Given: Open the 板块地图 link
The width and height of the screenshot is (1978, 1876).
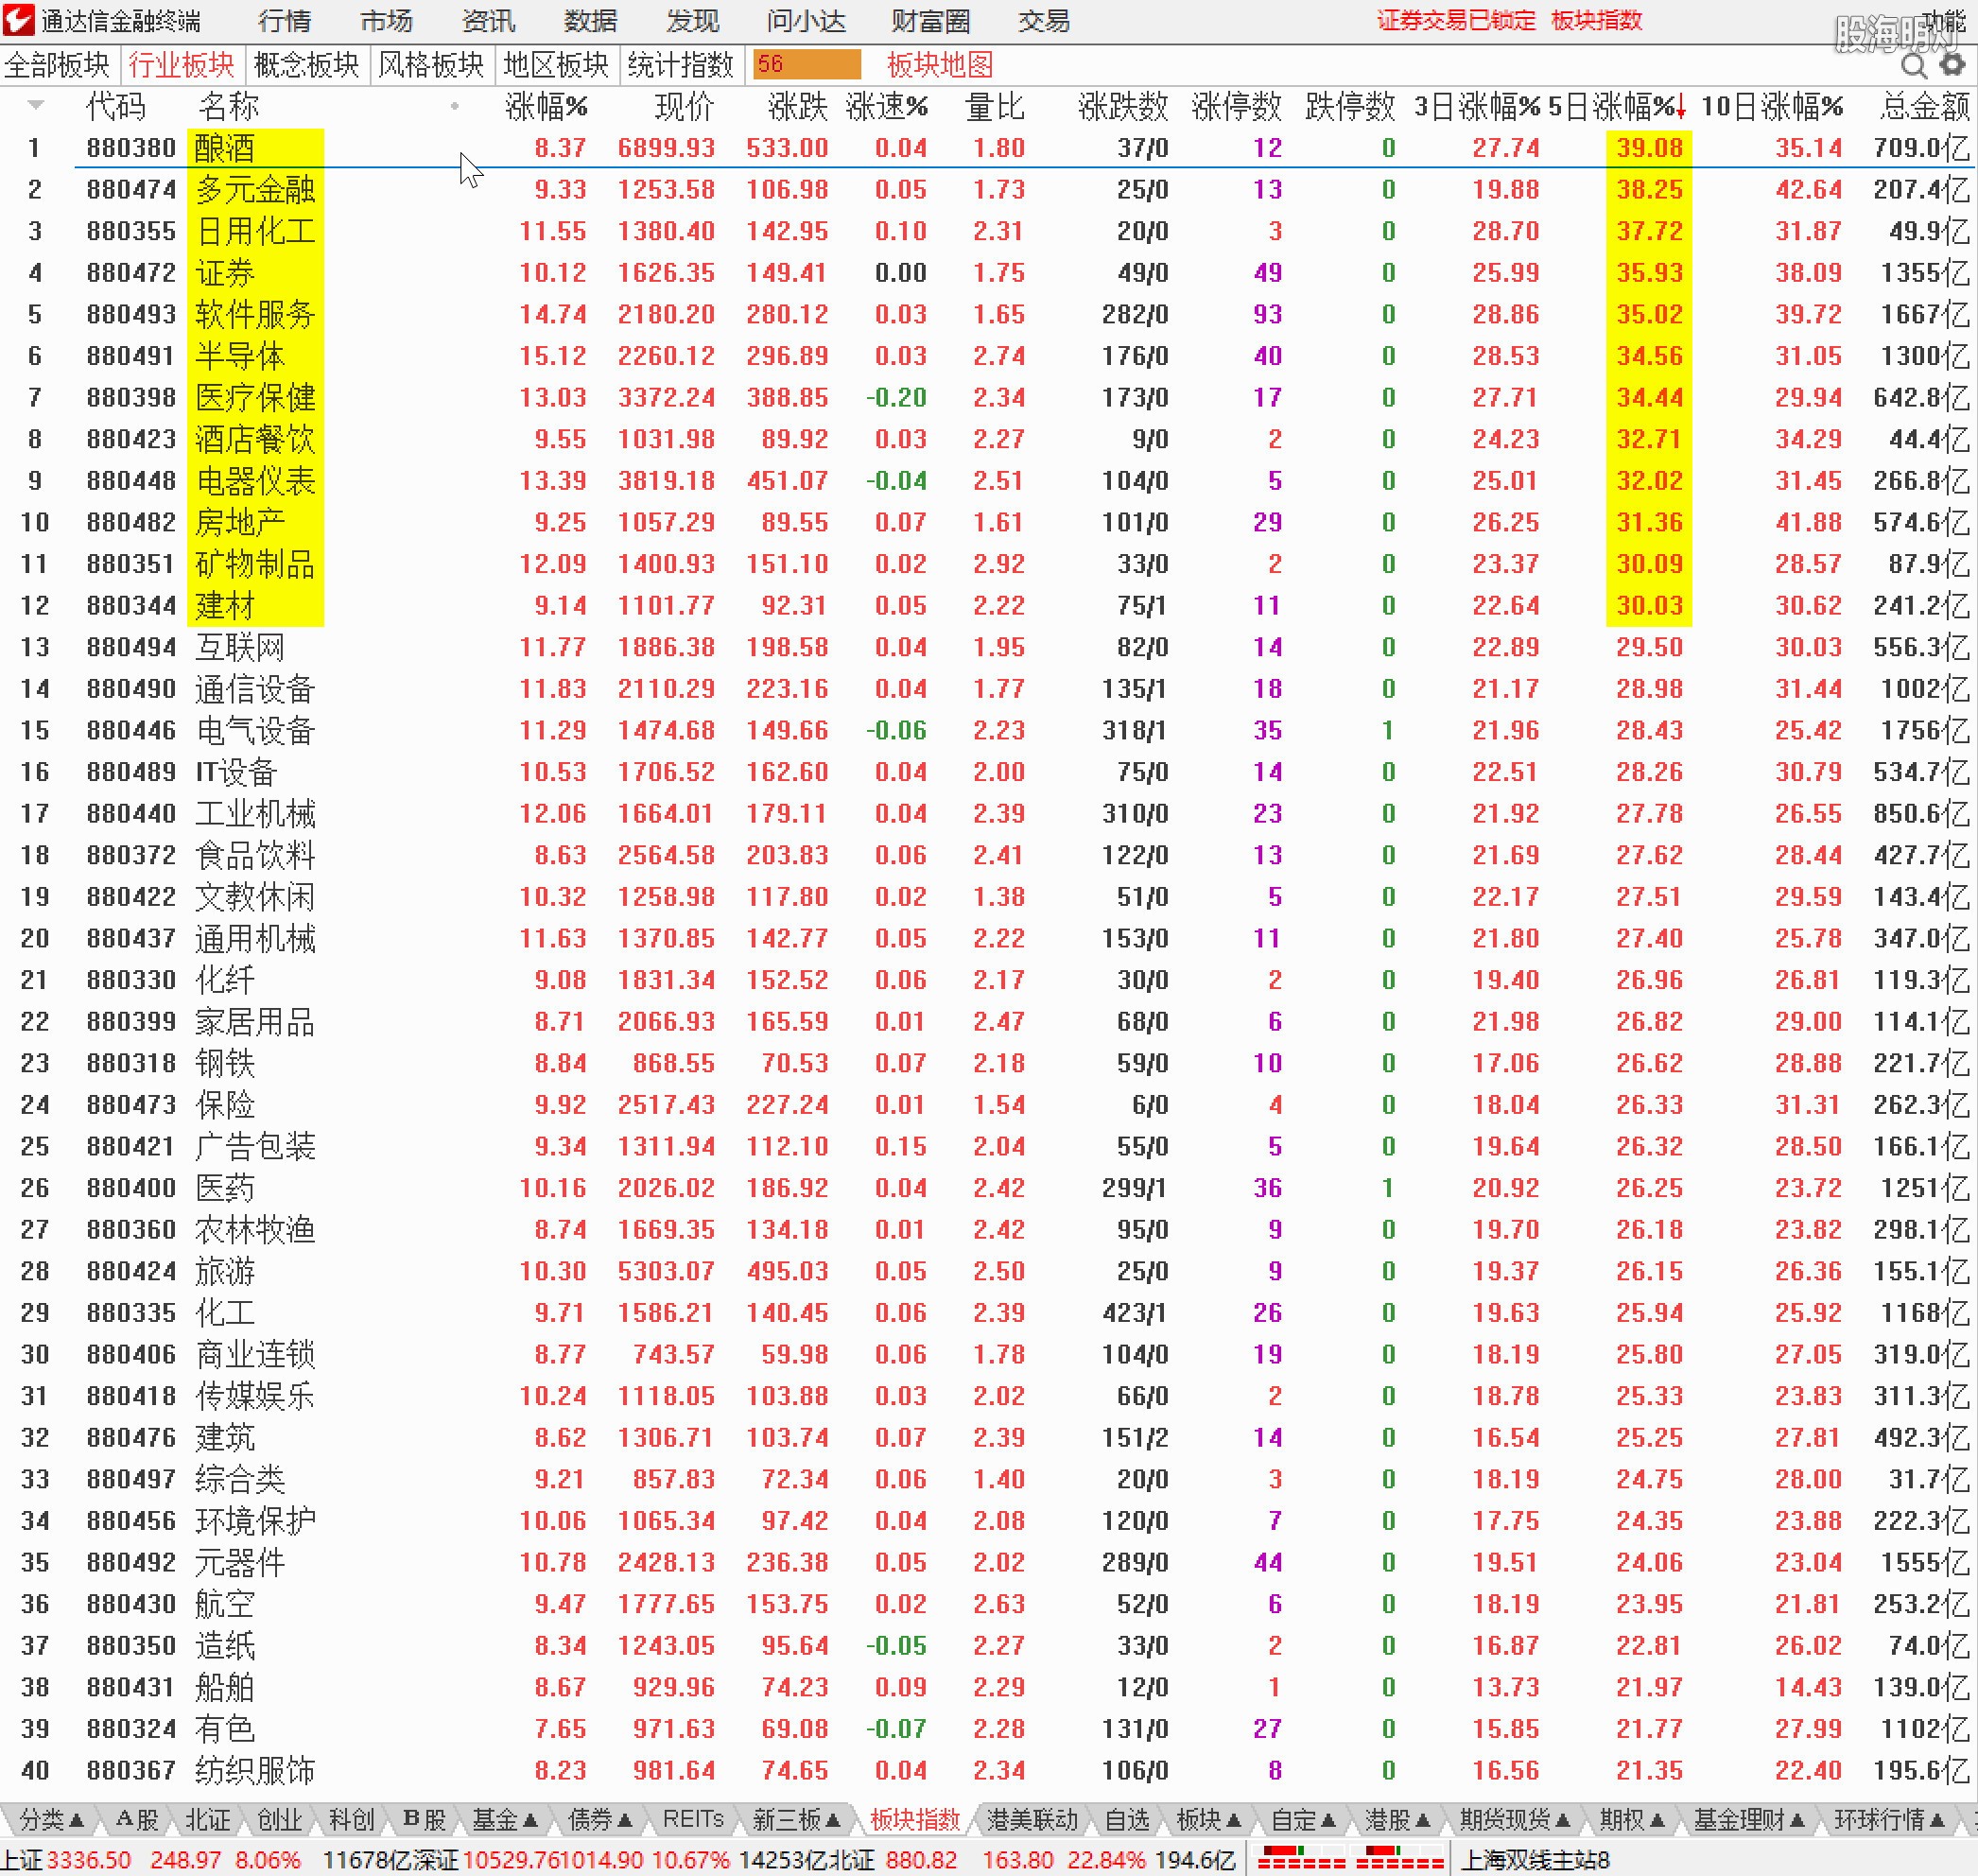Looking at the screenshot, I should coord(940,65).
